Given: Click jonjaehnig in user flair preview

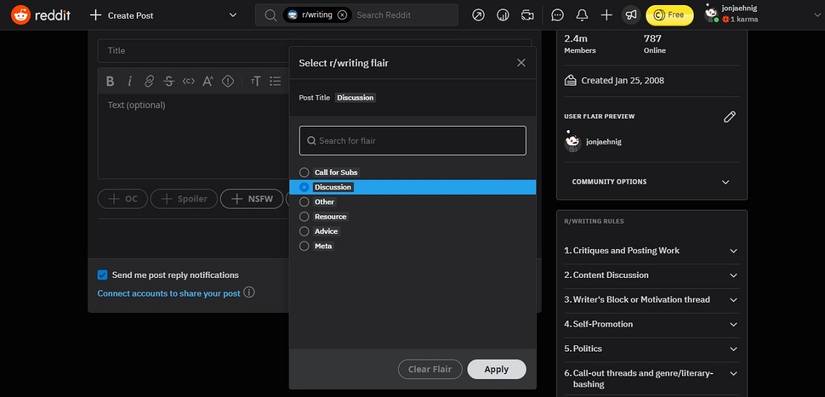Looking at the screenshot, I should [604, 142].
